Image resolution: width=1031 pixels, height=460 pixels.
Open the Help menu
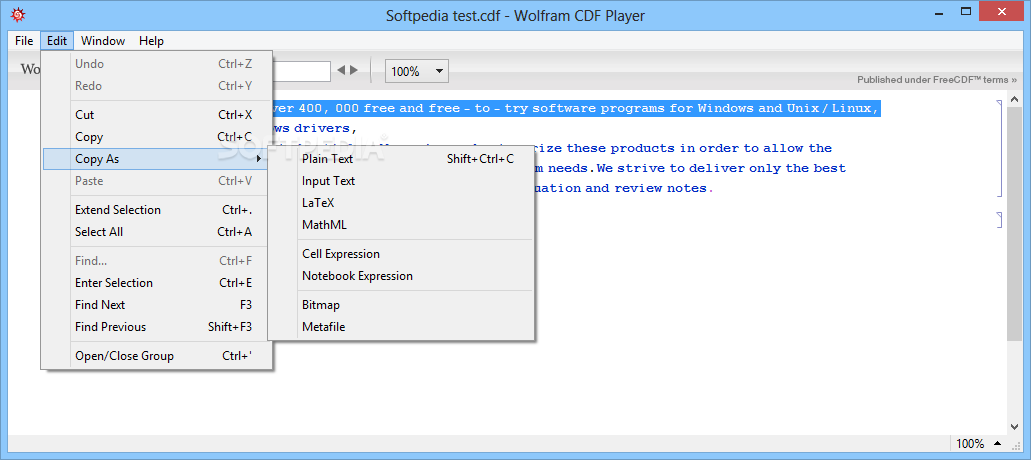[x=151, y=41]
